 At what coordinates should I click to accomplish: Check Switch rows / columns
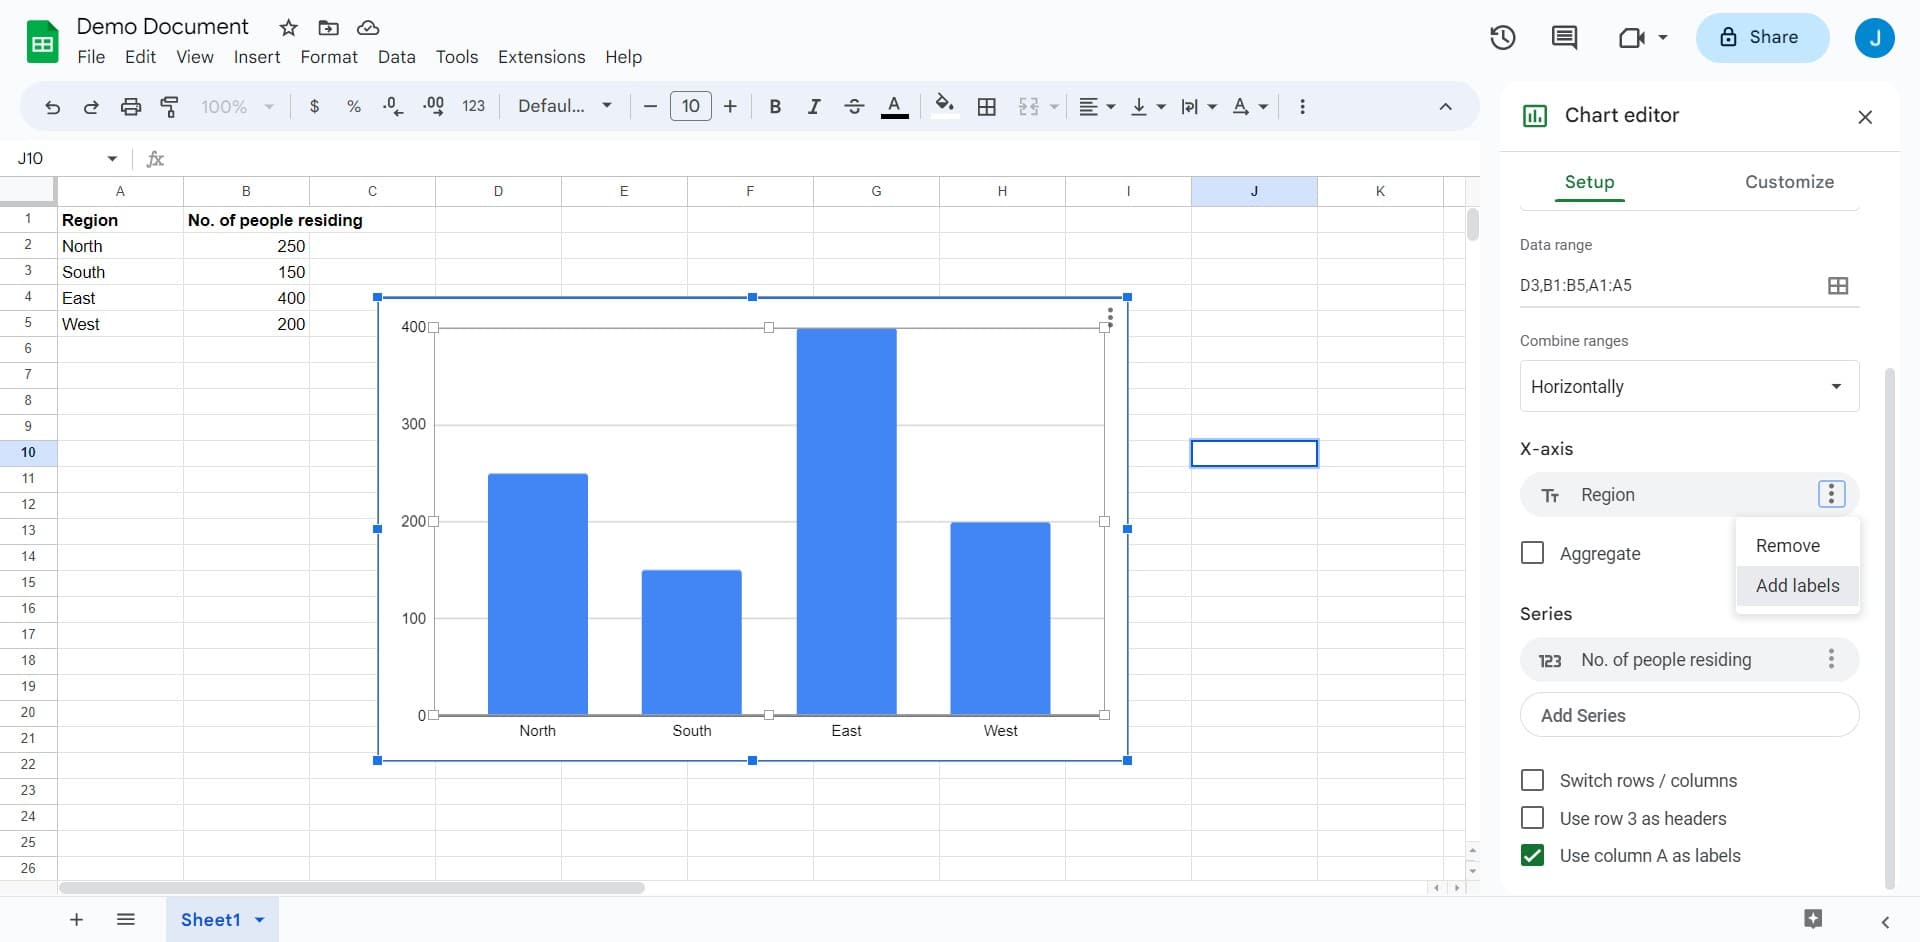point(1533,780)
